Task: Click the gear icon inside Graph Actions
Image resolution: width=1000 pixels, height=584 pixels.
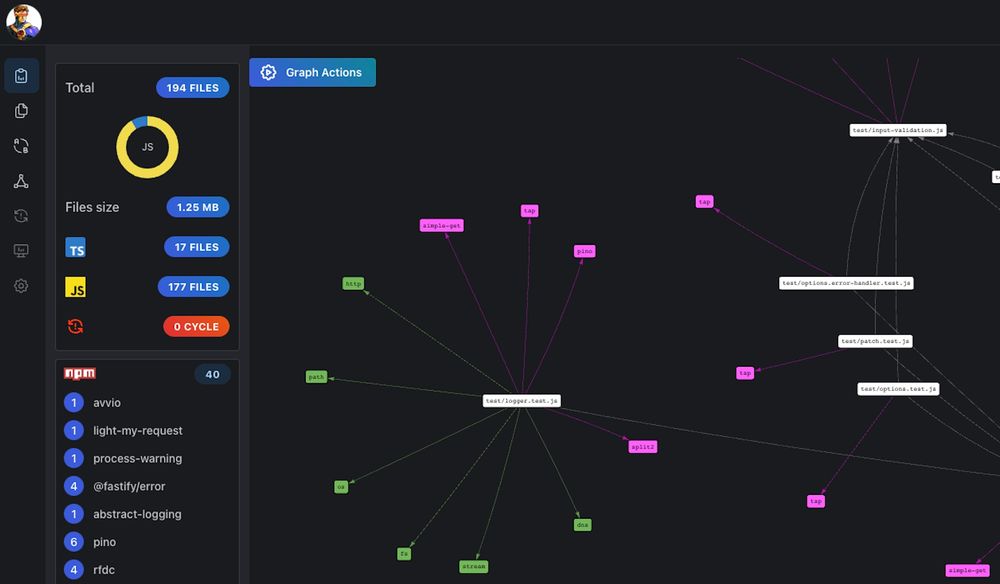Action: (x=268, y=73)
